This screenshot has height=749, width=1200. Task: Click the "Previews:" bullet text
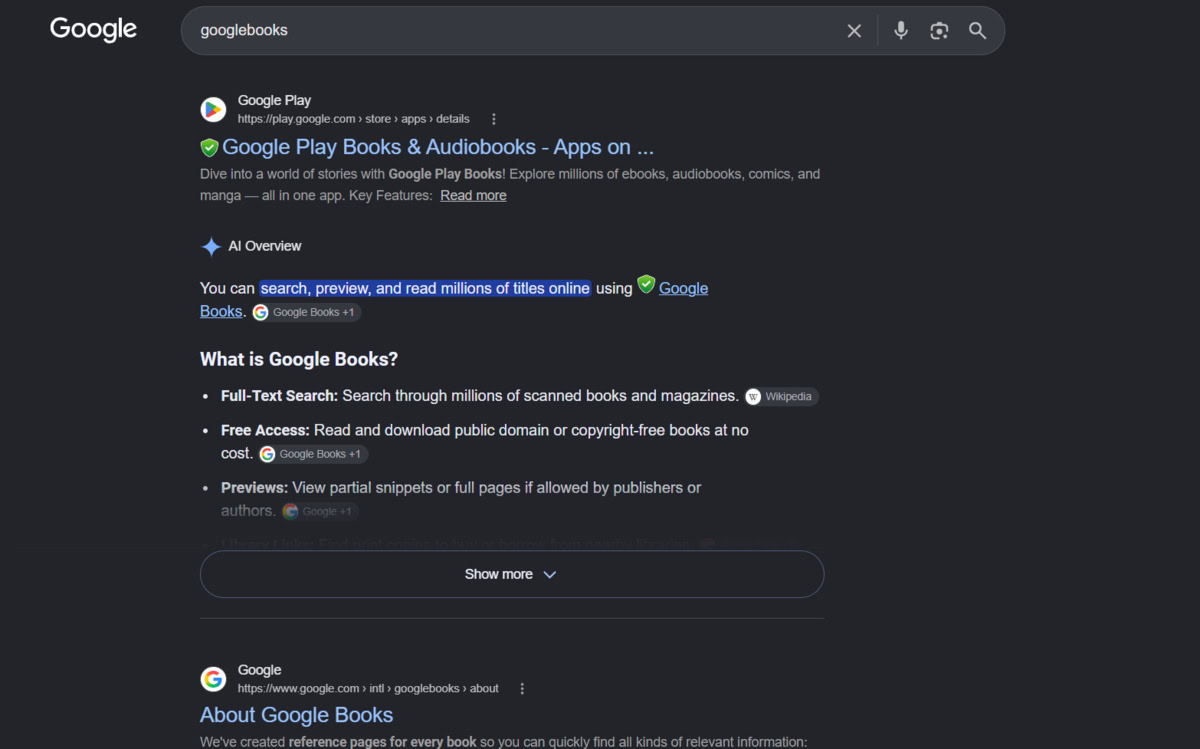(x=254, y=488)
